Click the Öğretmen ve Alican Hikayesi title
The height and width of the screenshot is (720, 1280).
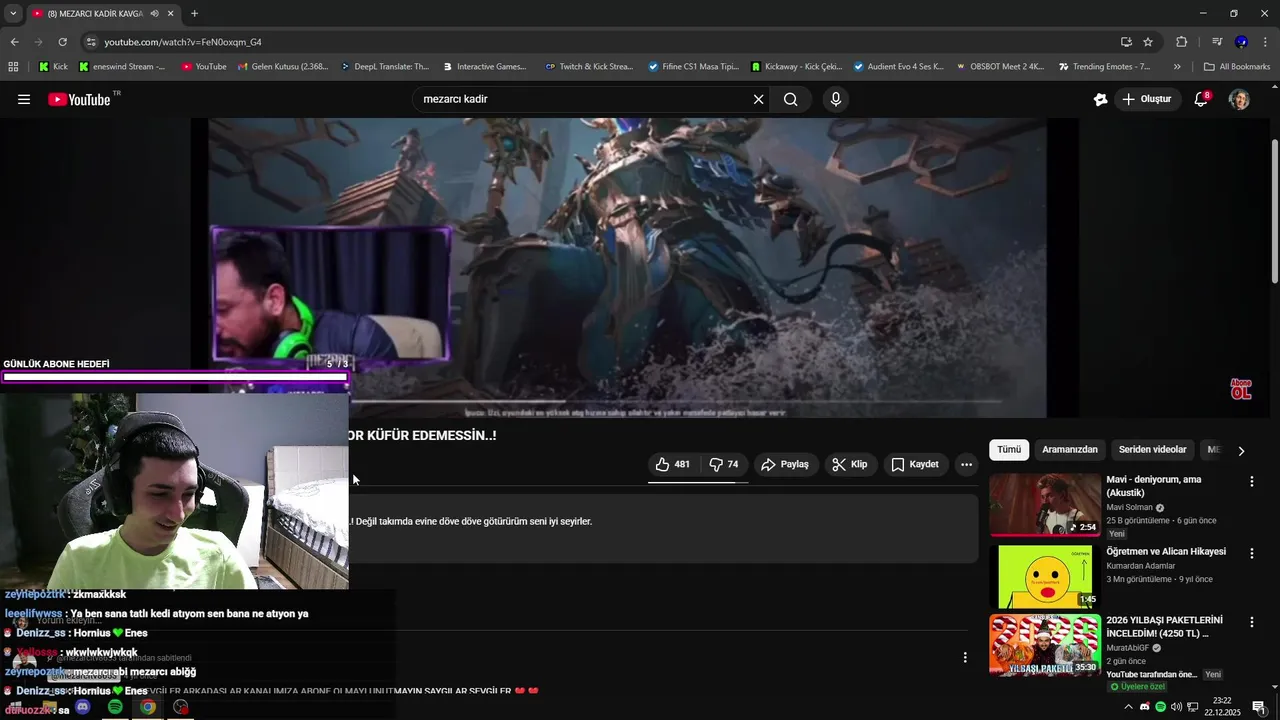1166,552
